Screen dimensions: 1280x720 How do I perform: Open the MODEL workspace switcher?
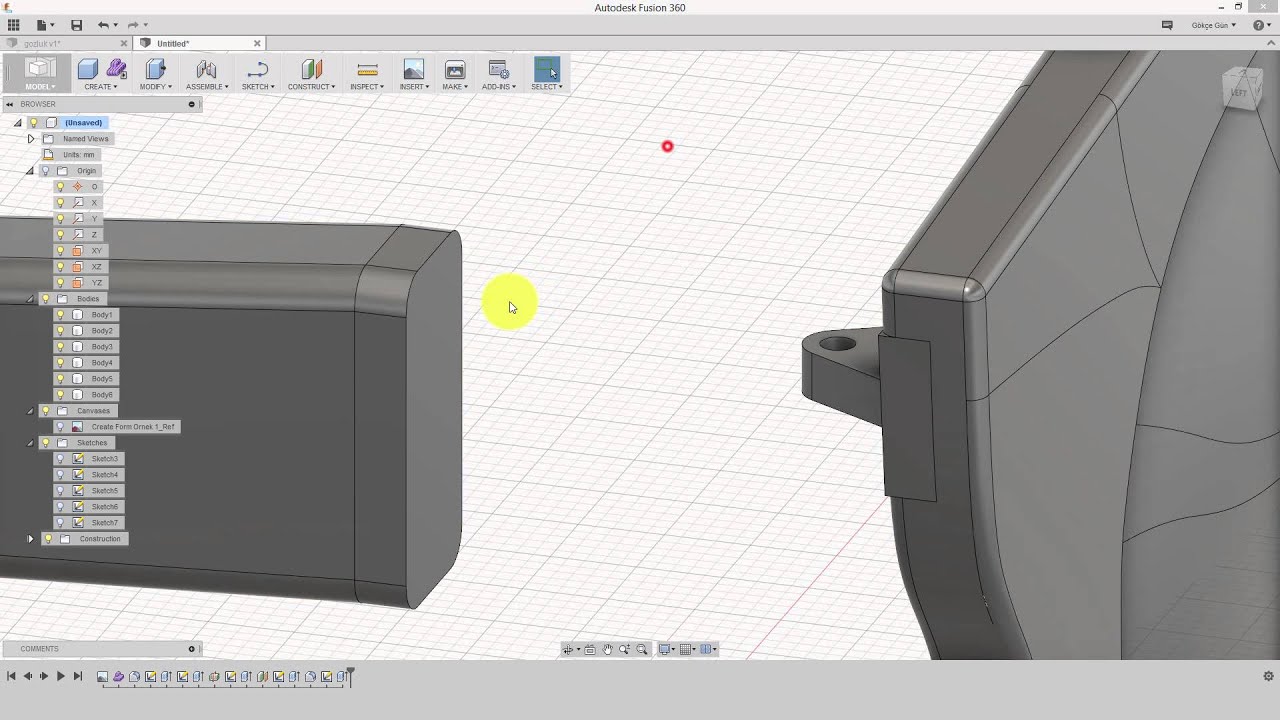pos(40,72)
